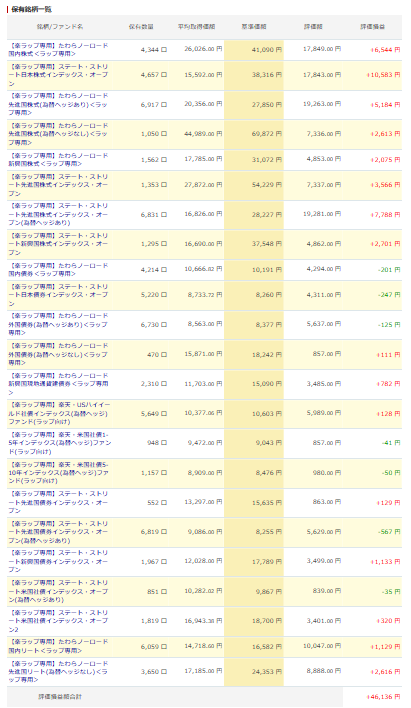Select the 8,733.72 円 average cost cell
The image size is (411, 708).
205,294
